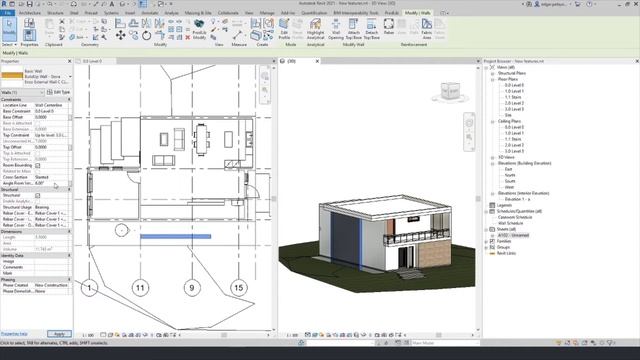640x360 pixels.
Task: Click Highlight Analytical tool
Action: click(315, 29)
